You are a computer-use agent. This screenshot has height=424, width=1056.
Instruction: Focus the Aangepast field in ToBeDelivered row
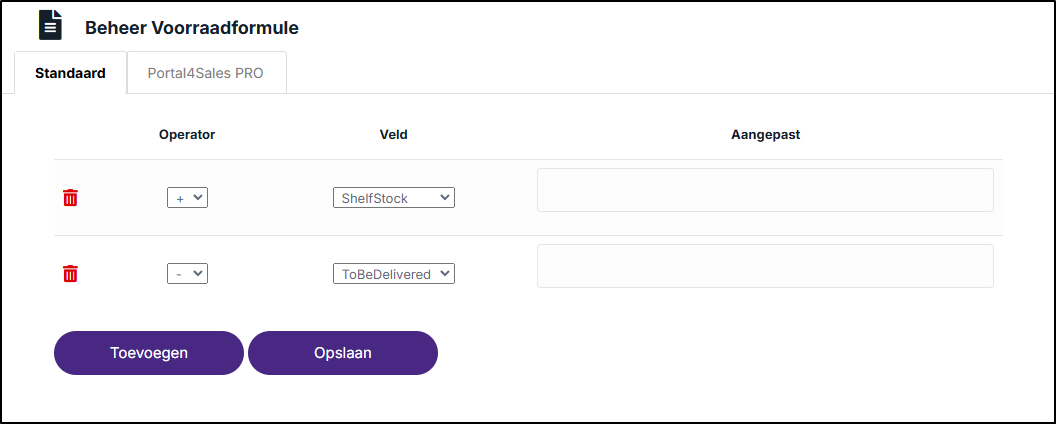point(765,266)
